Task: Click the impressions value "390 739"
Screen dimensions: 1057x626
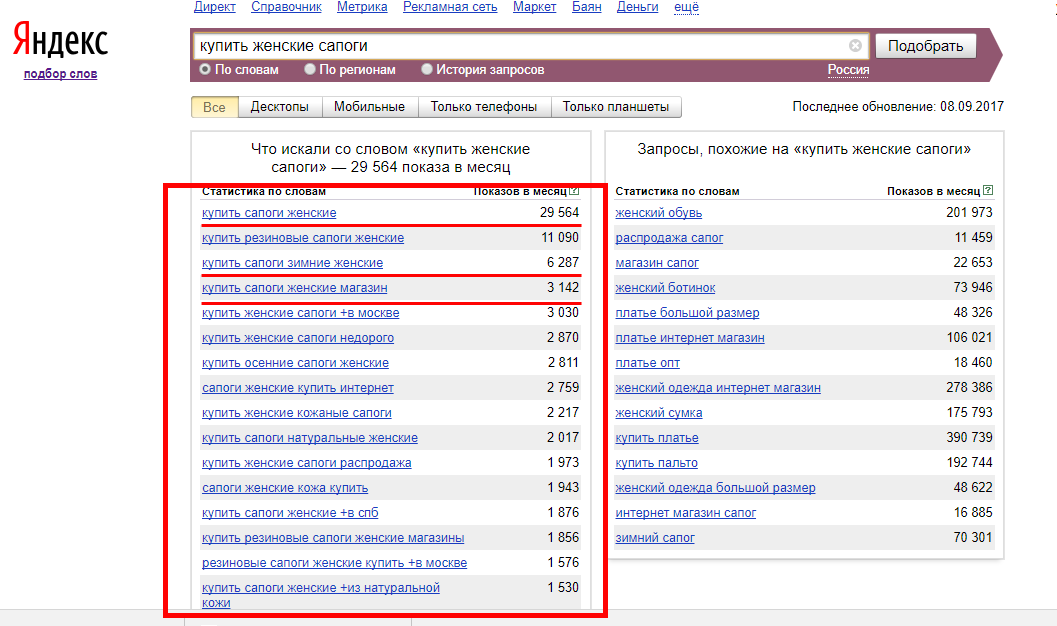Action: (x=969, y=437)
